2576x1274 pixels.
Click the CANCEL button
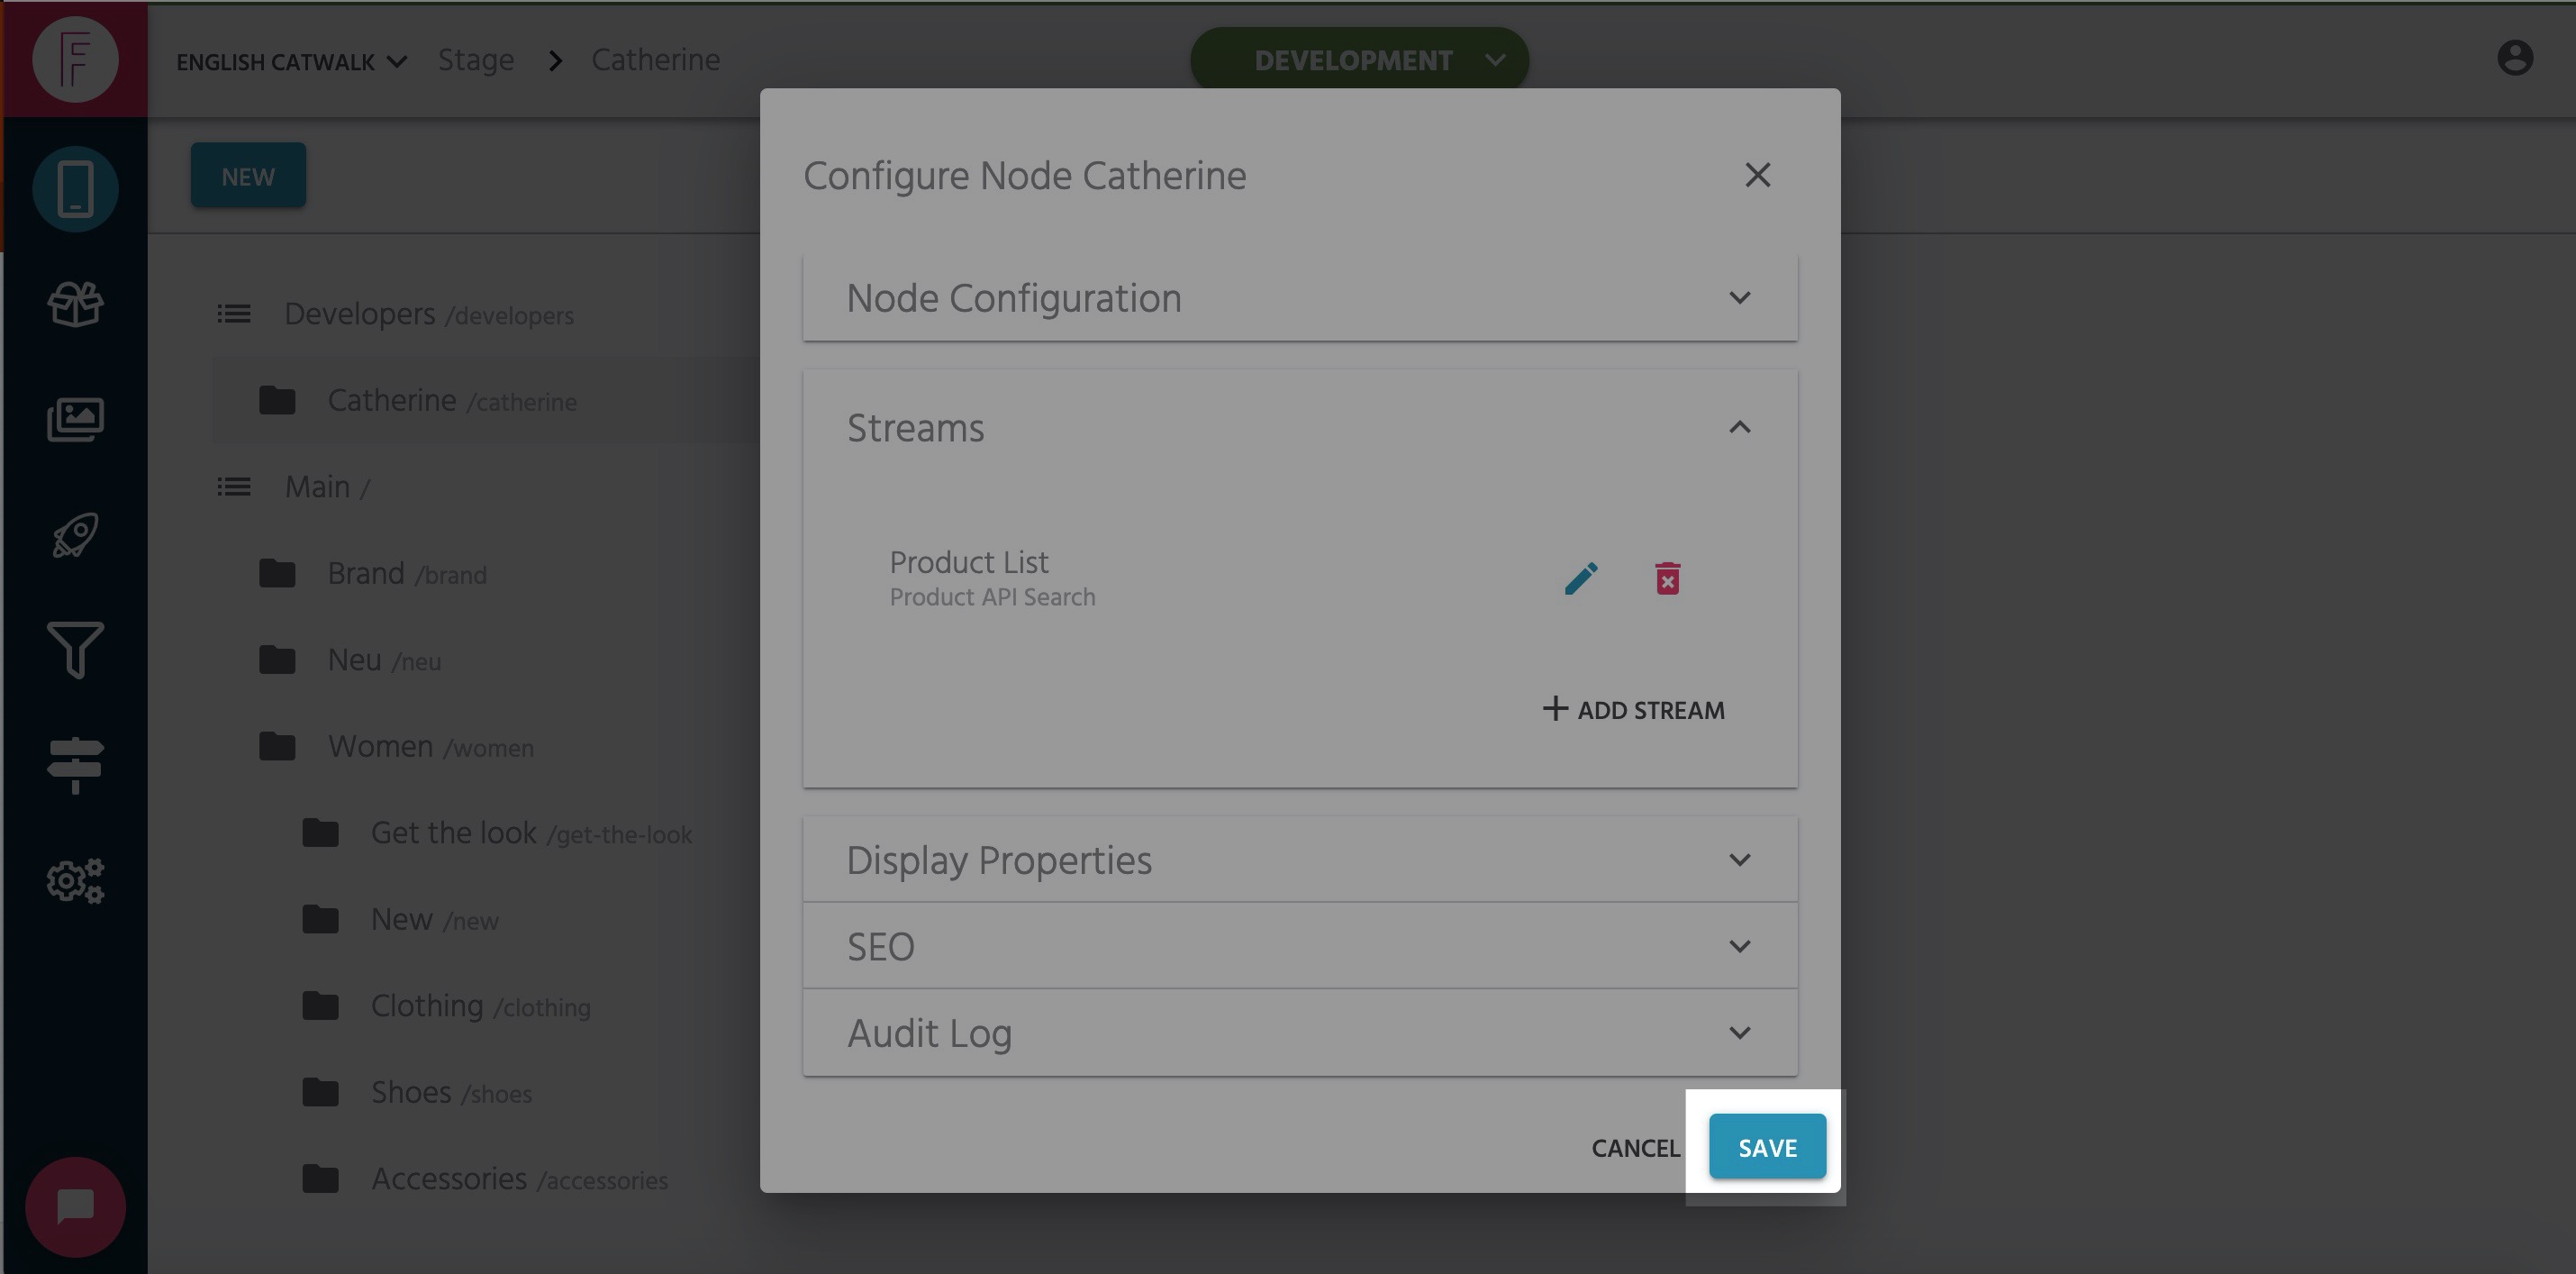(x=1635, y=1148)
